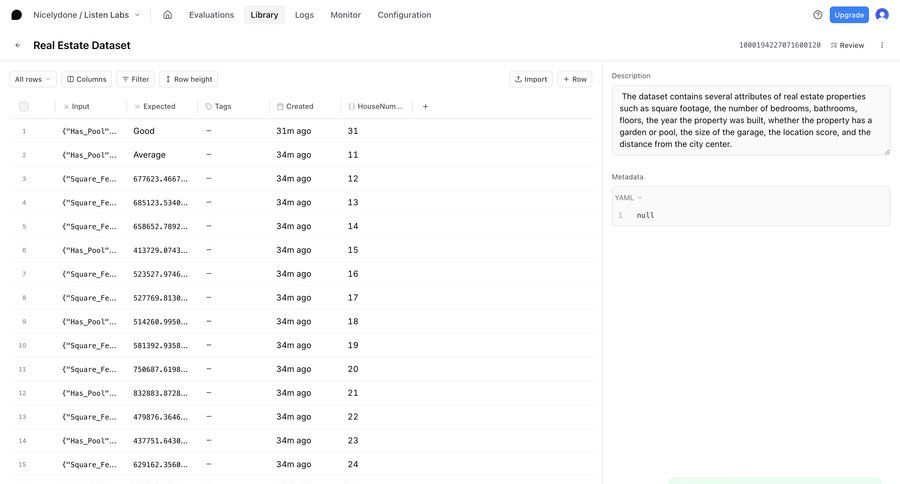Click HouseNumber value 11
The width and height of the screenshot is (900, 484).
click(x=353, y=155)
